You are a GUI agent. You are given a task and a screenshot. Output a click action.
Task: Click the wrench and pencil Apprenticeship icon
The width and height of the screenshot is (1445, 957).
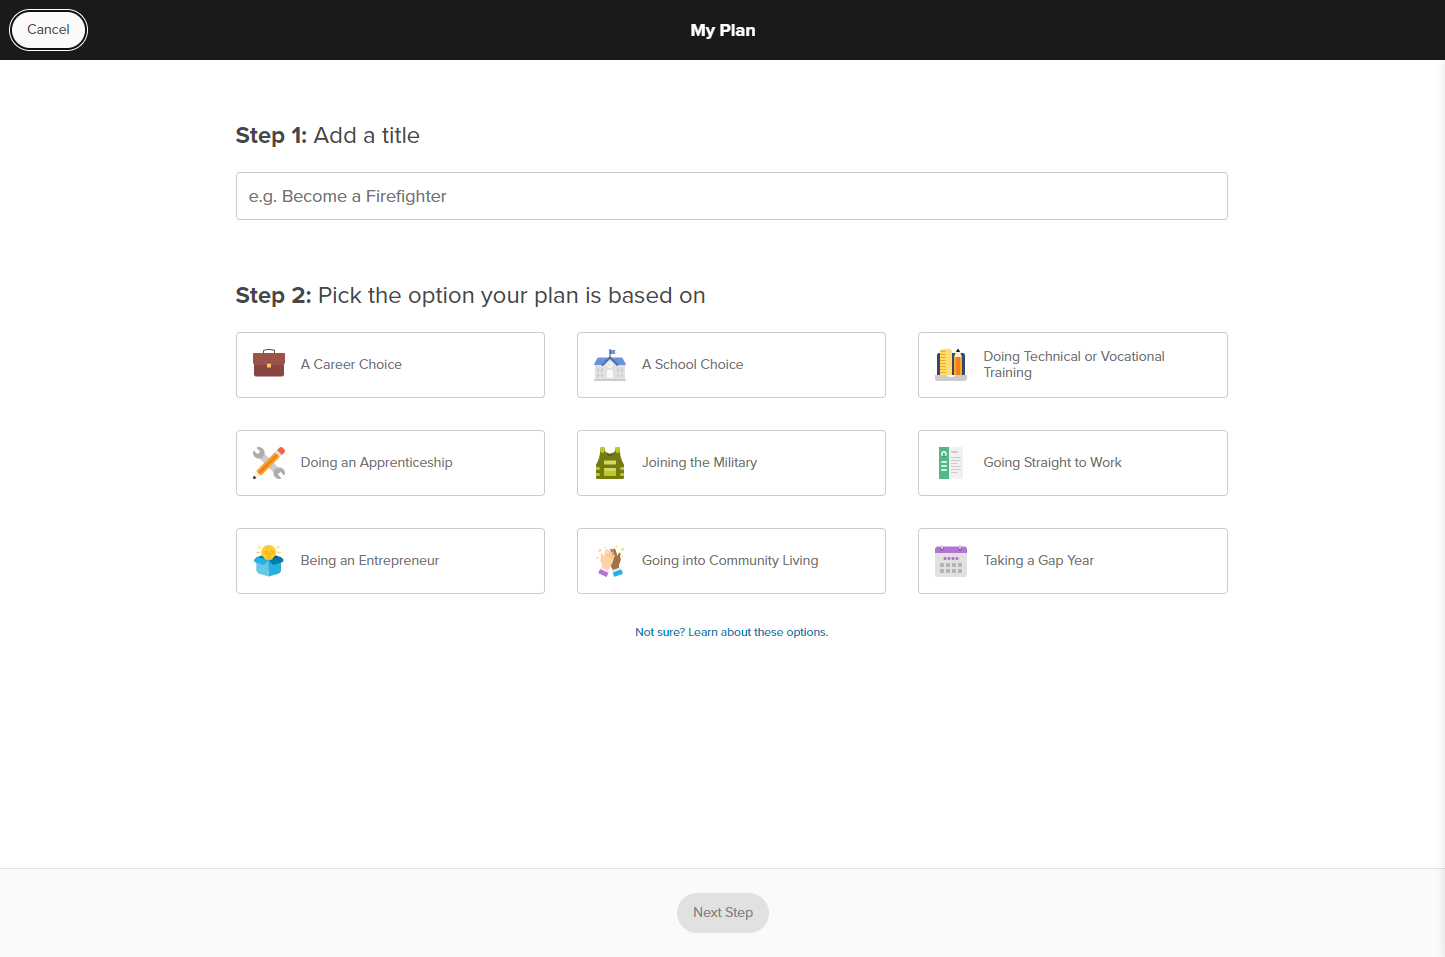pyautogui.click(x=269, y=463)
